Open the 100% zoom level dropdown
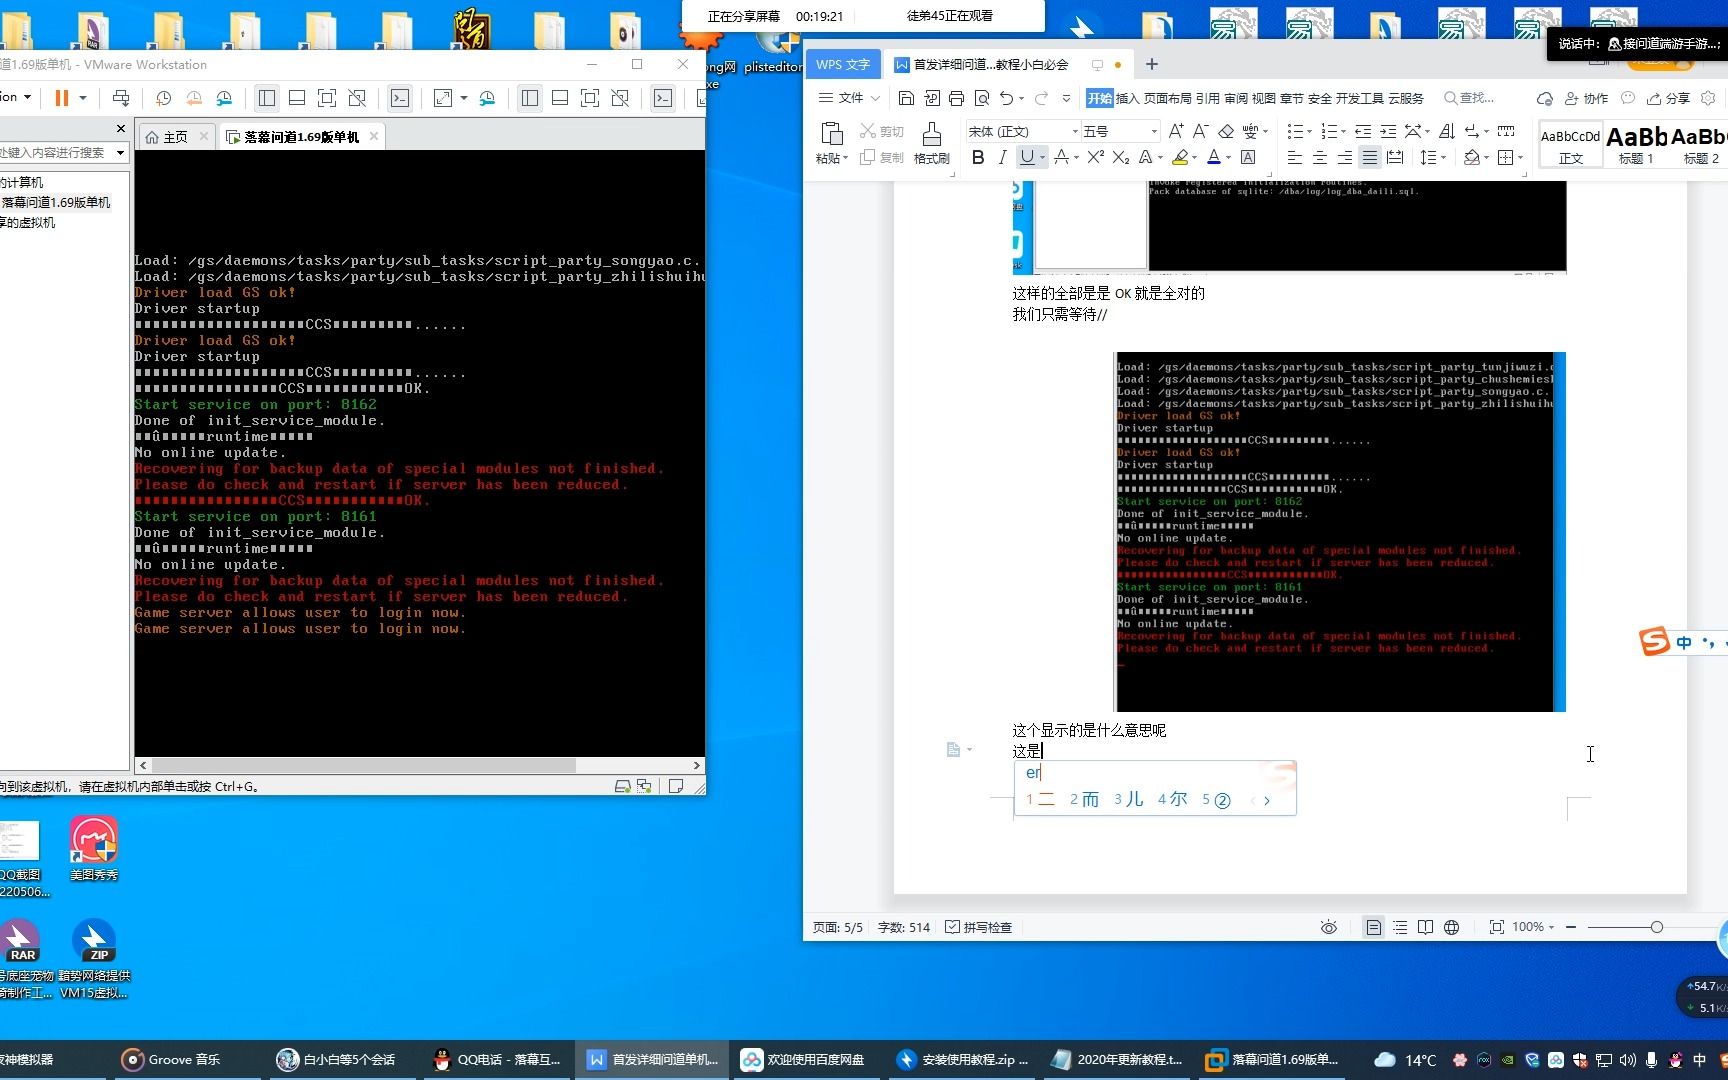1728x1080 pixels. click(1533, 927)
